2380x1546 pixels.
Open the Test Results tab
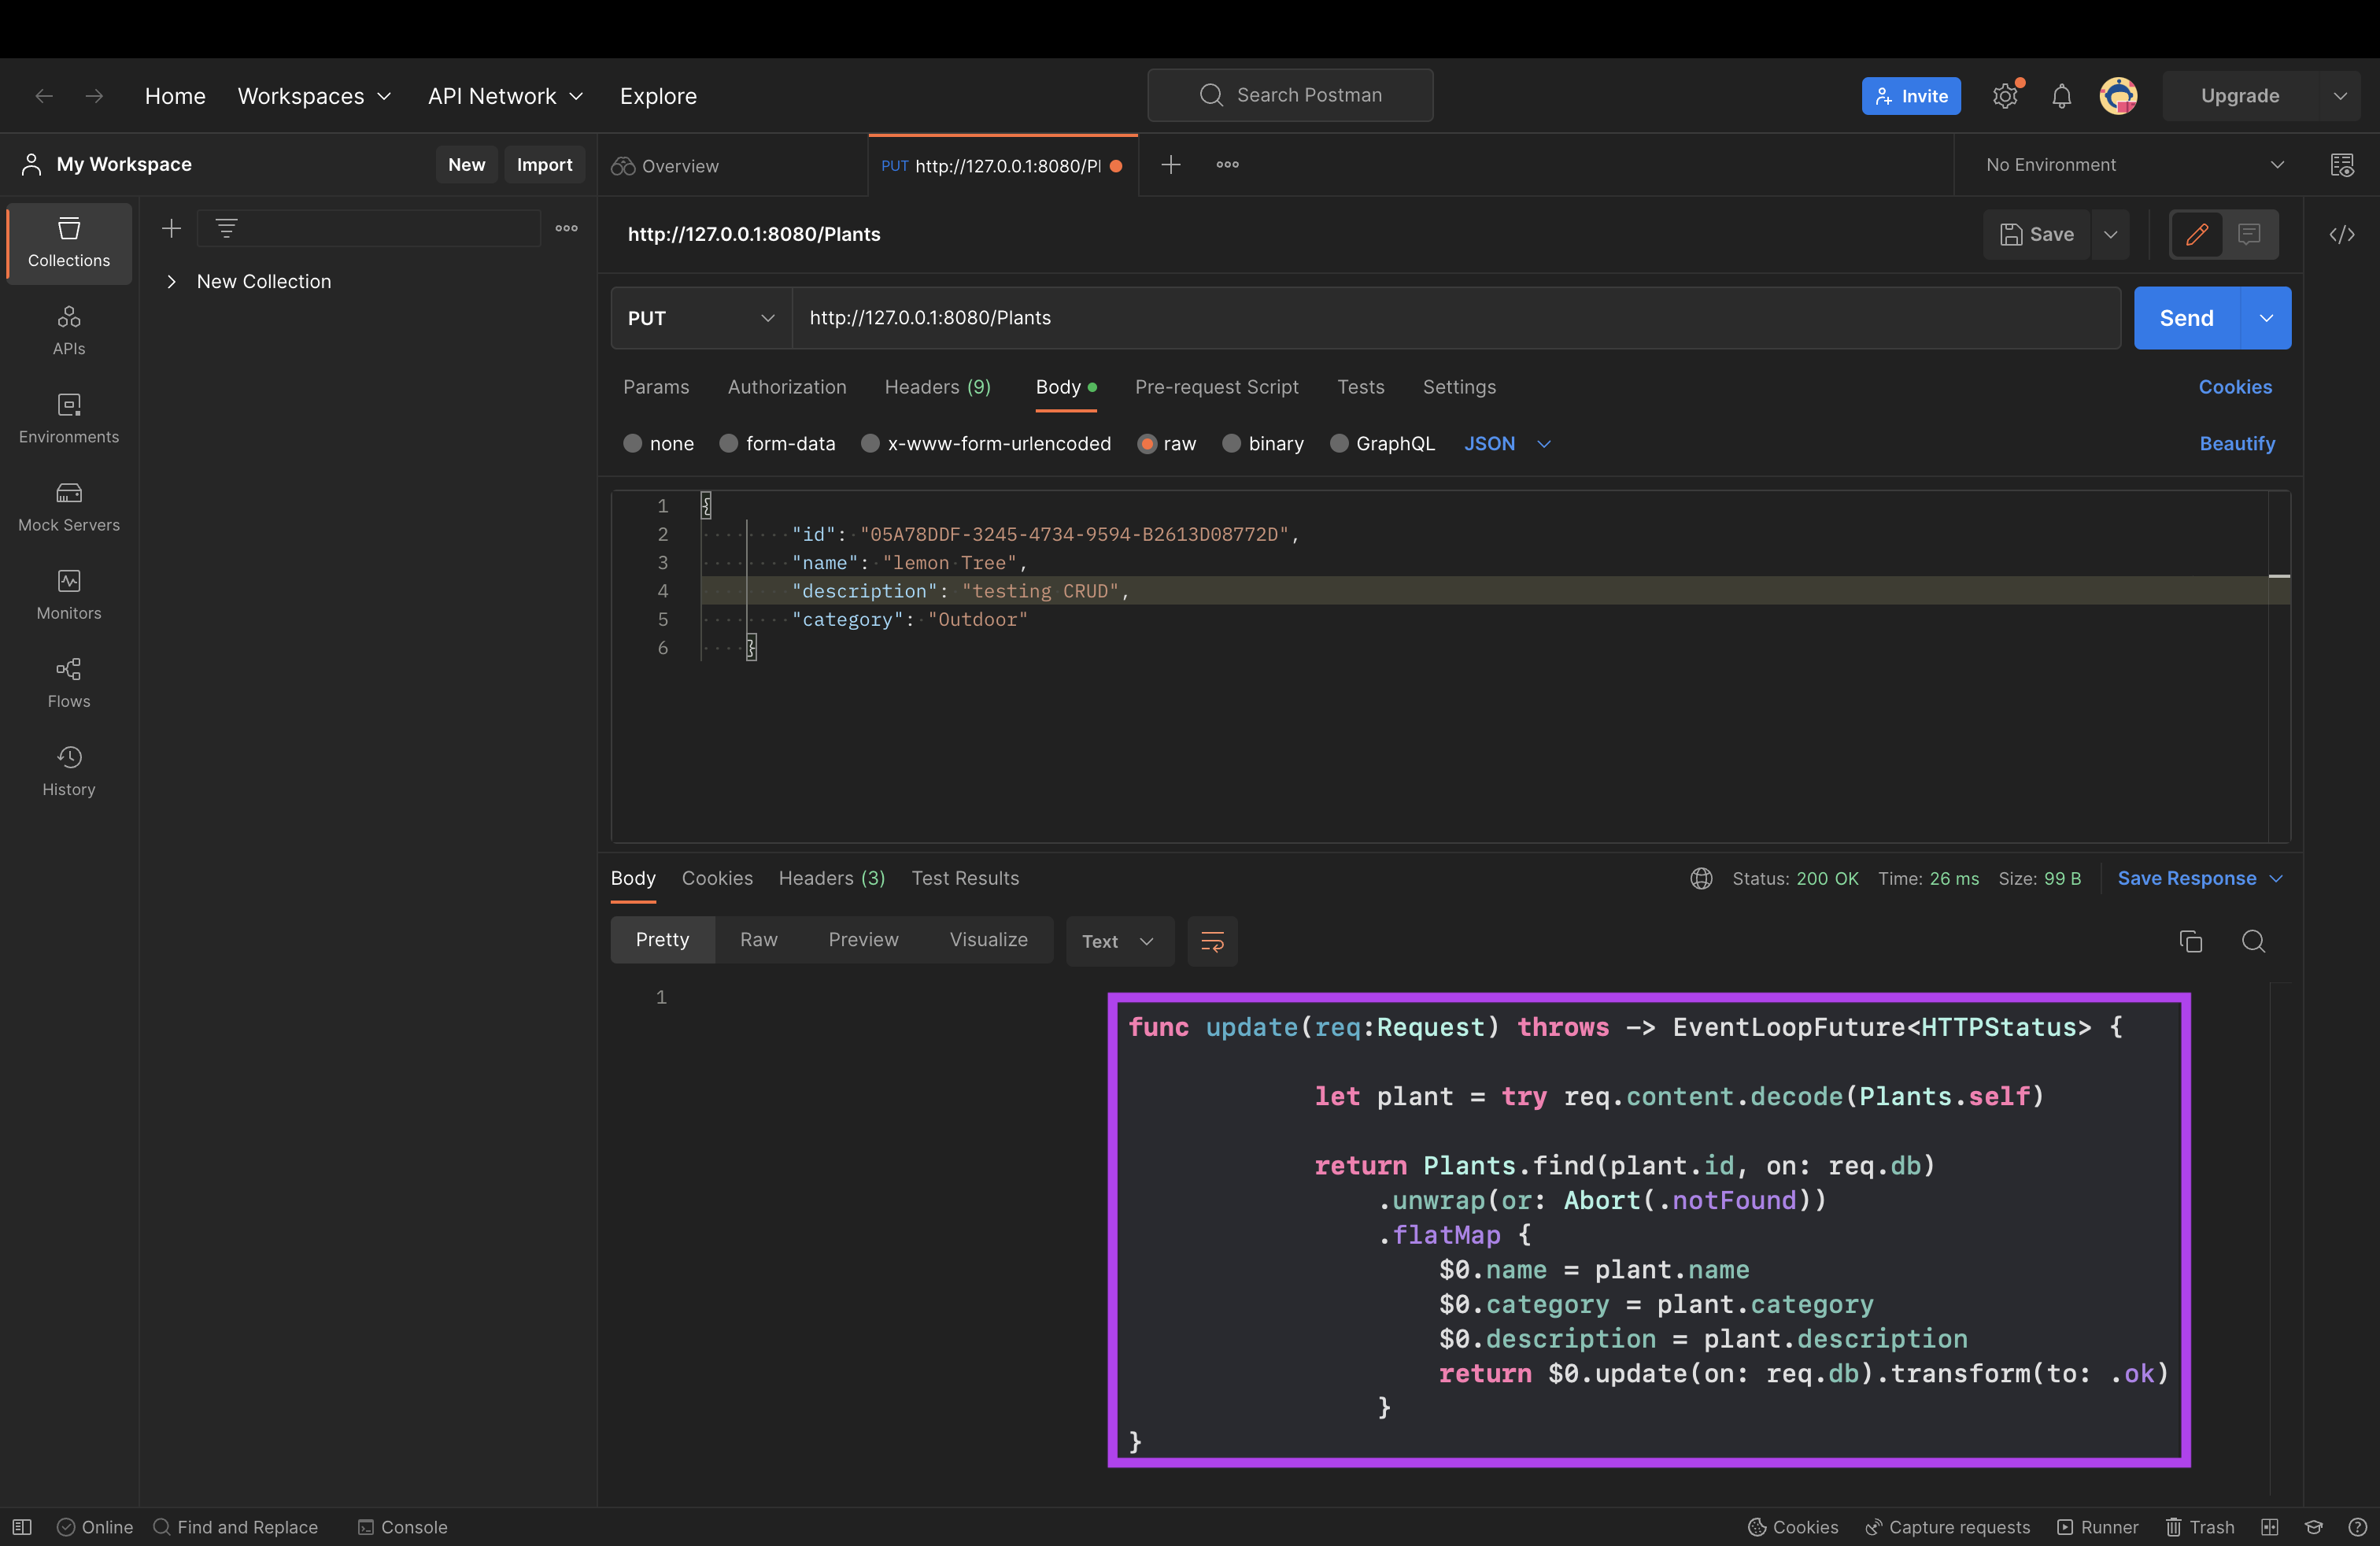click(964, 878)
